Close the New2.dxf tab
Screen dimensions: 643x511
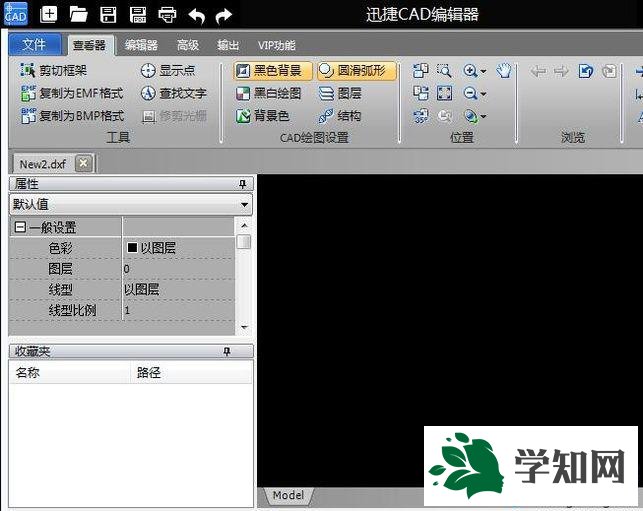click(84, 163)
